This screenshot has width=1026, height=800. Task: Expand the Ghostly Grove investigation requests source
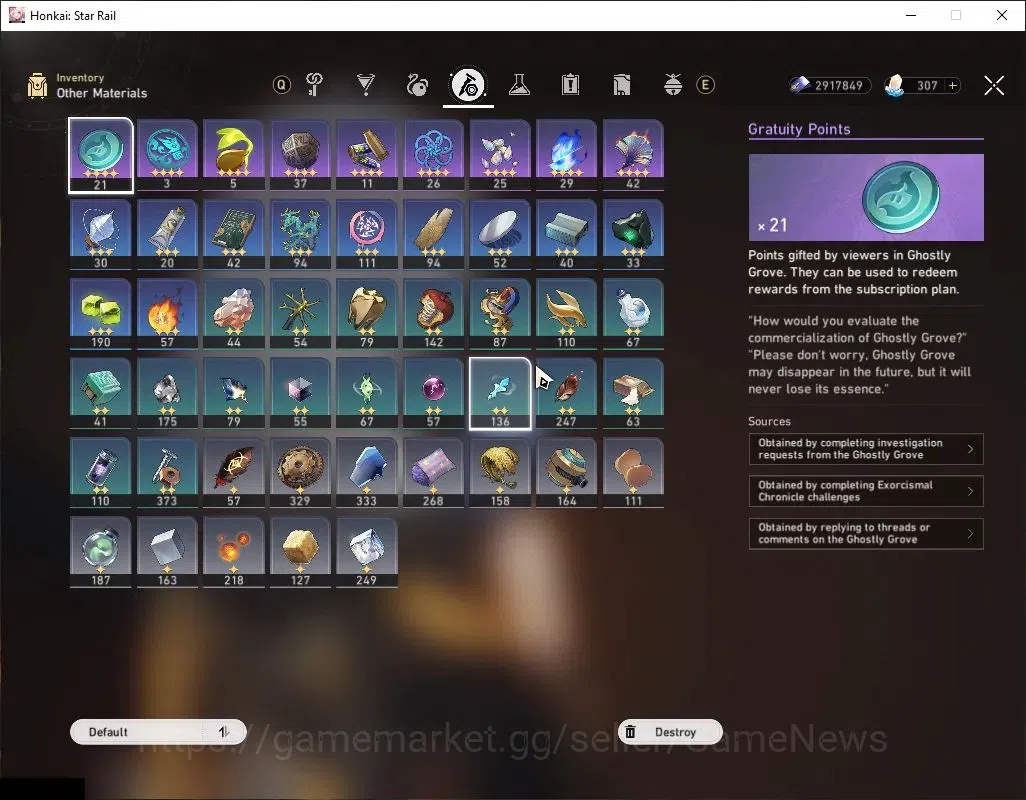tap(866, 449)
